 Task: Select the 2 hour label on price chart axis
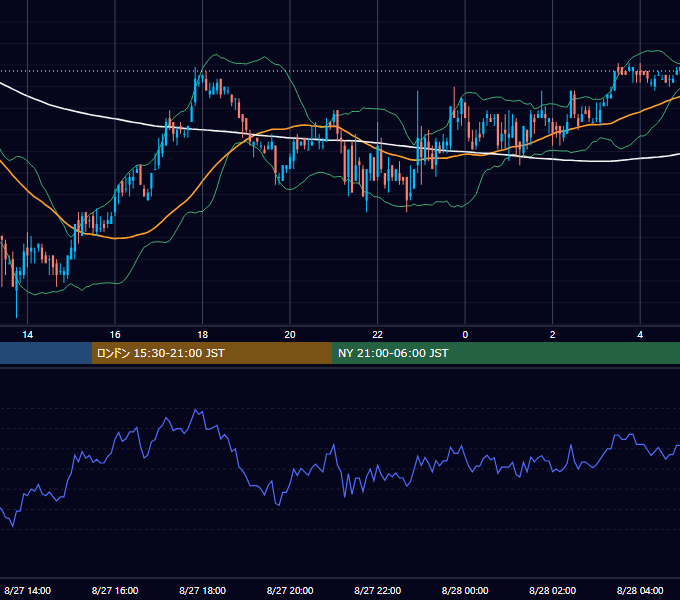point(552,335)
